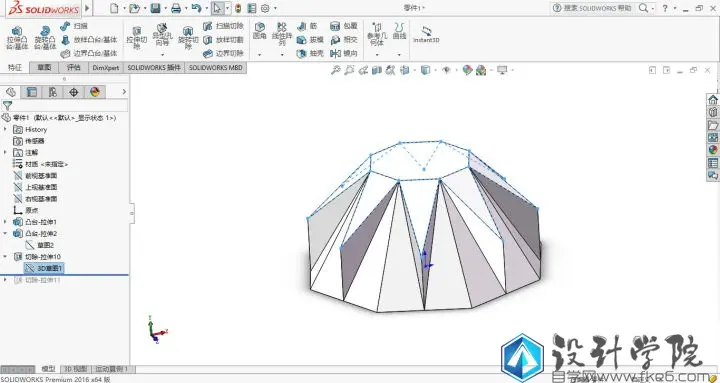
Task: Switch to the 特征 (Features) ribbon tab
Action: (x=15, y=68)
